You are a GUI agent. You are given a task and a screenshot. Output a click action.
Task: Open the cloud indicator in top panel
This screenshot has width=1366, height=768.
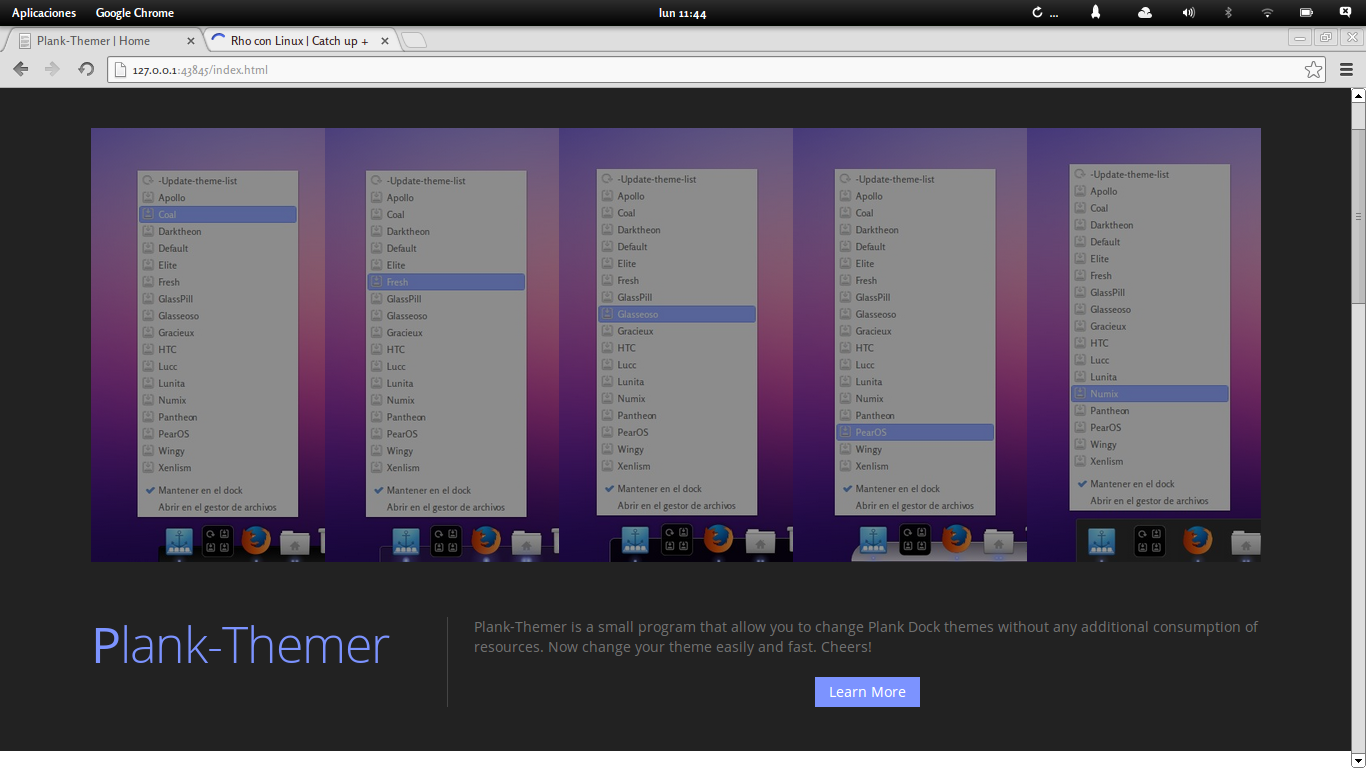[1145, 13]
